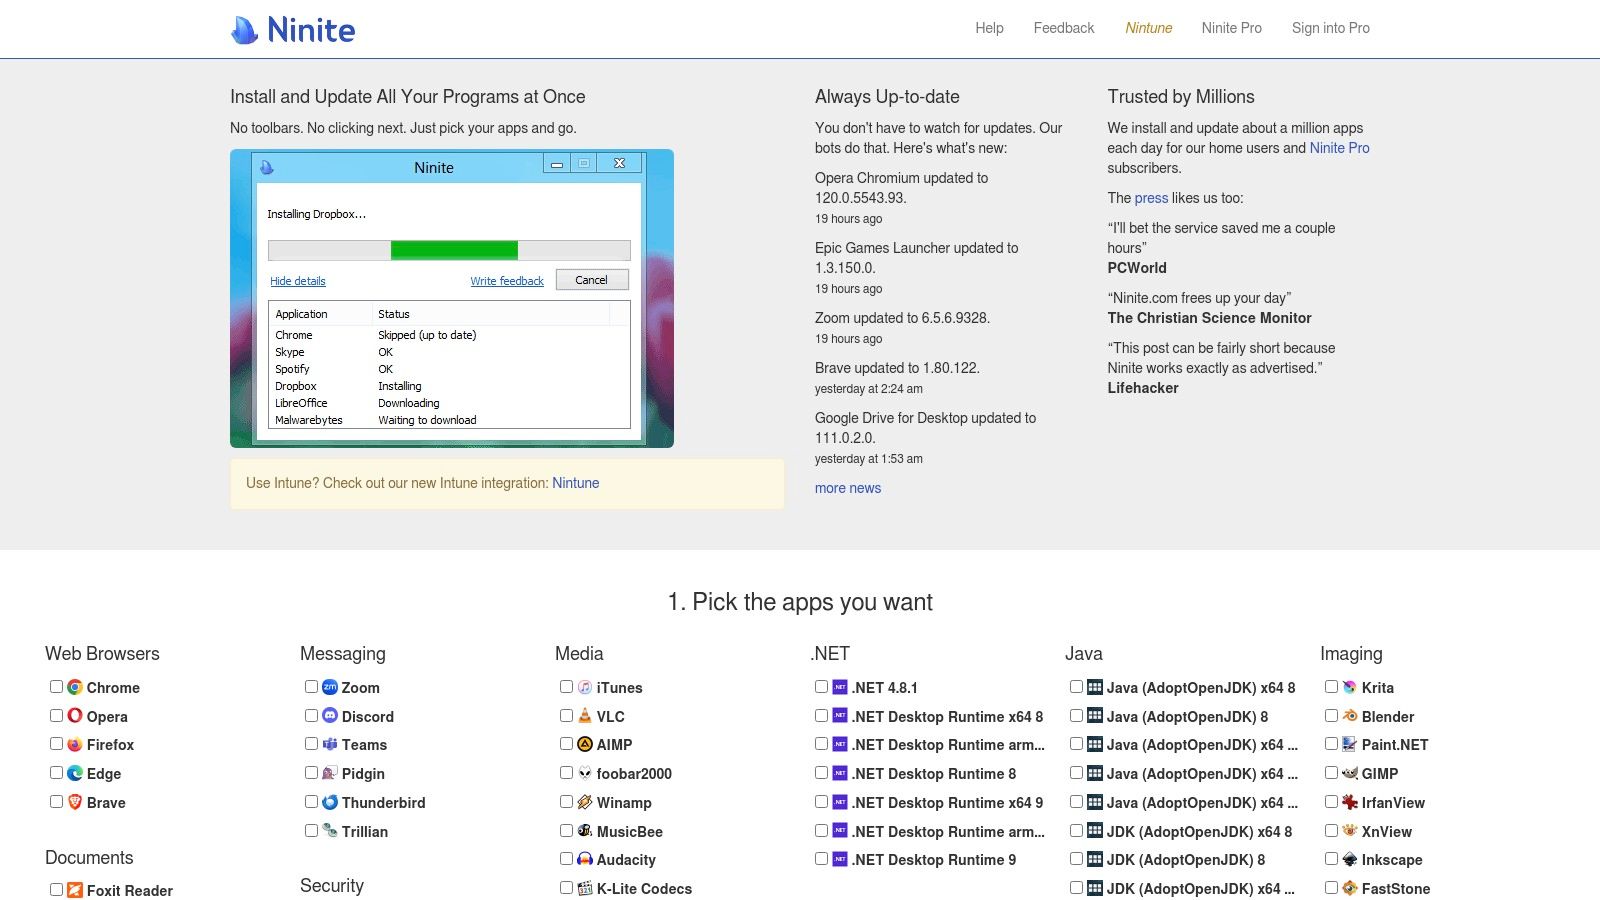Click the Foxit Reader icon
The image size is (1600, 900).
[x=75, y=890]
